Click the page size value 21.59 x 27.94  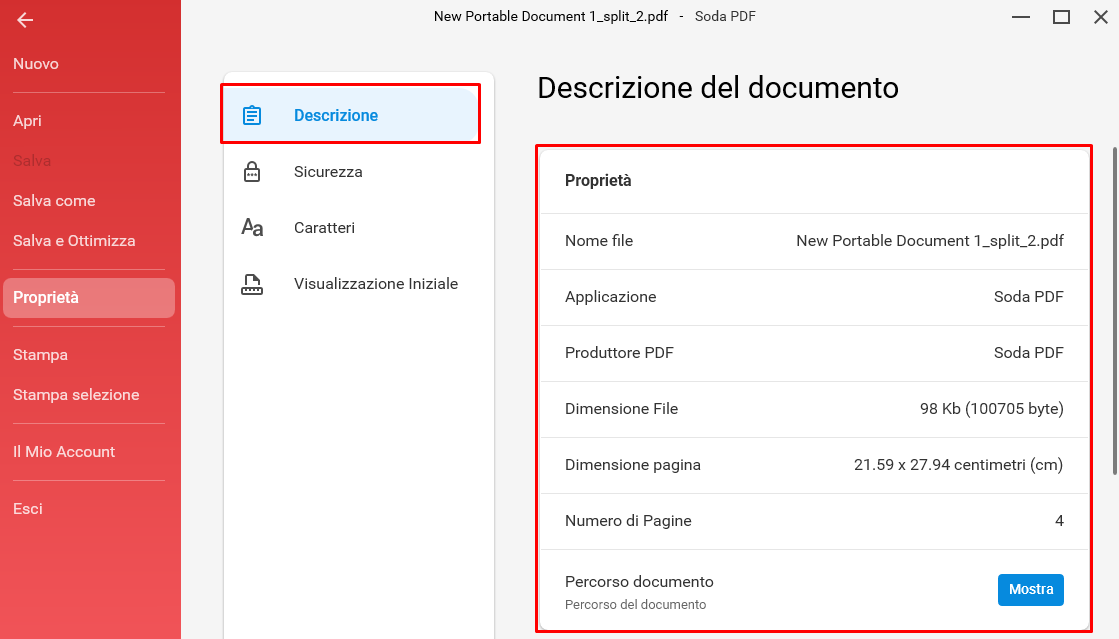(x=958, y=465)
